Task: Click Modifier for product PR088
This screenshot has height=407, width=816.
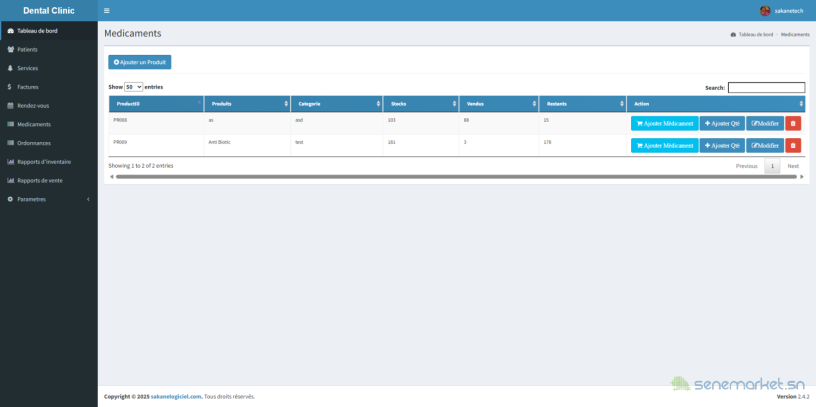Action: [x=765, y=123]
